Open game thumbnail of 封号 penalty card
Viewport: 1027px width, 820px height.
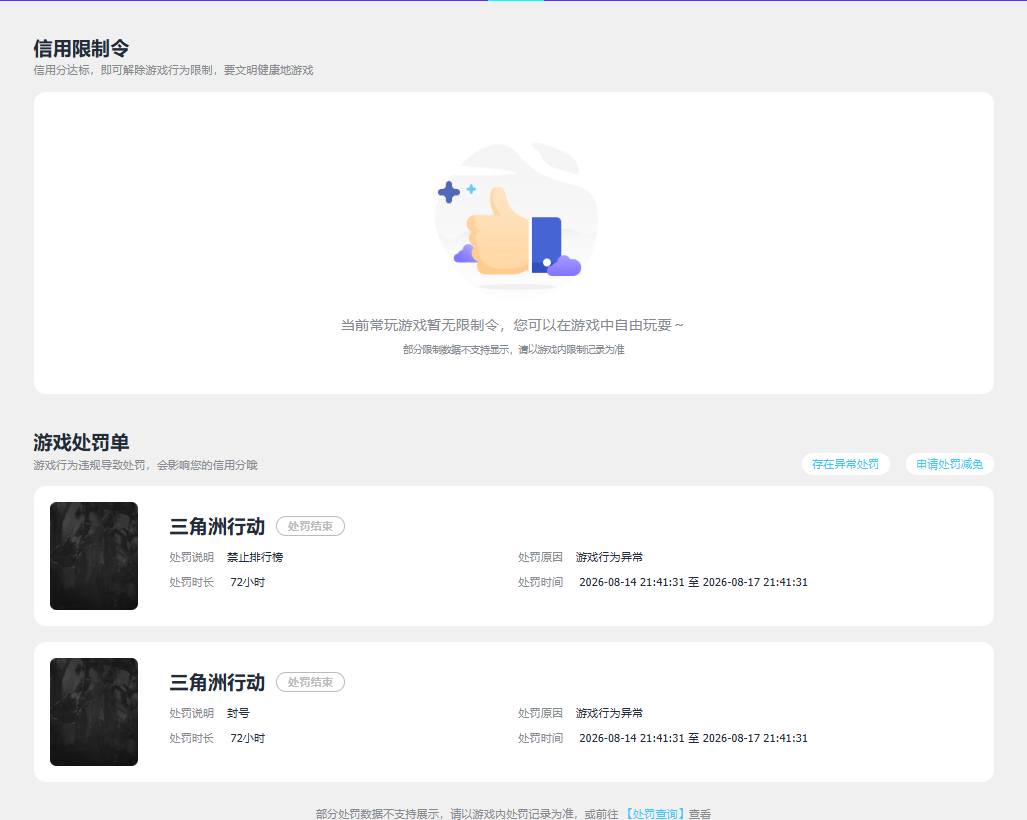(94, 712)
